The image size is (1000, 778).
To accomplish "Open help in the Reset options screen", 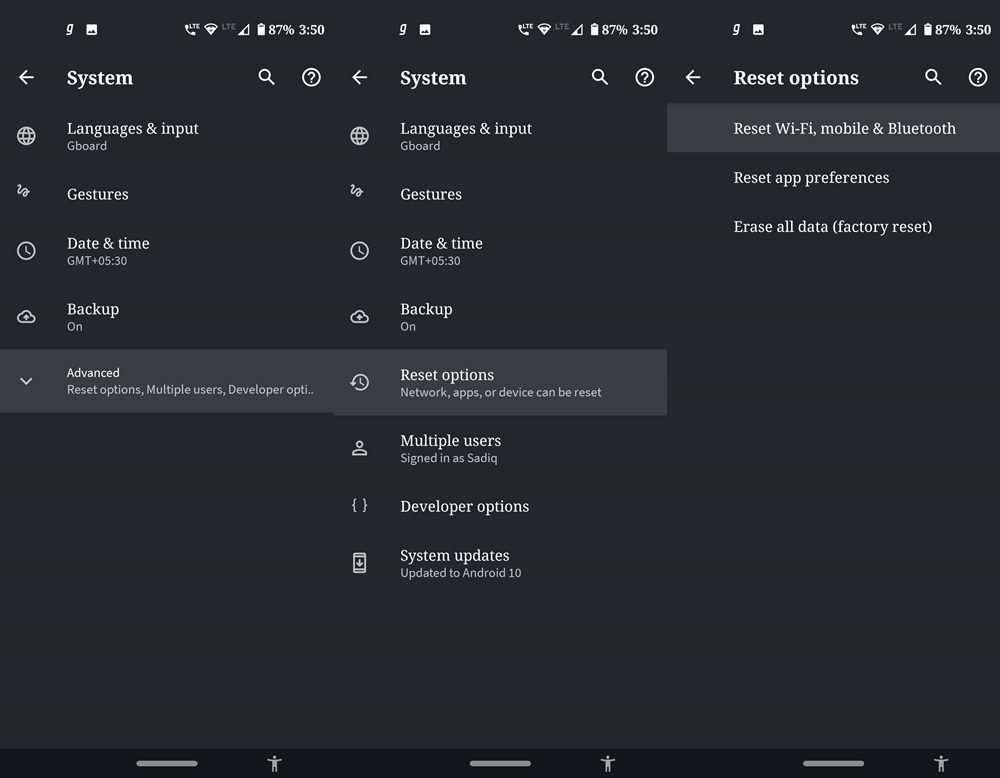I will click(978, 77).
